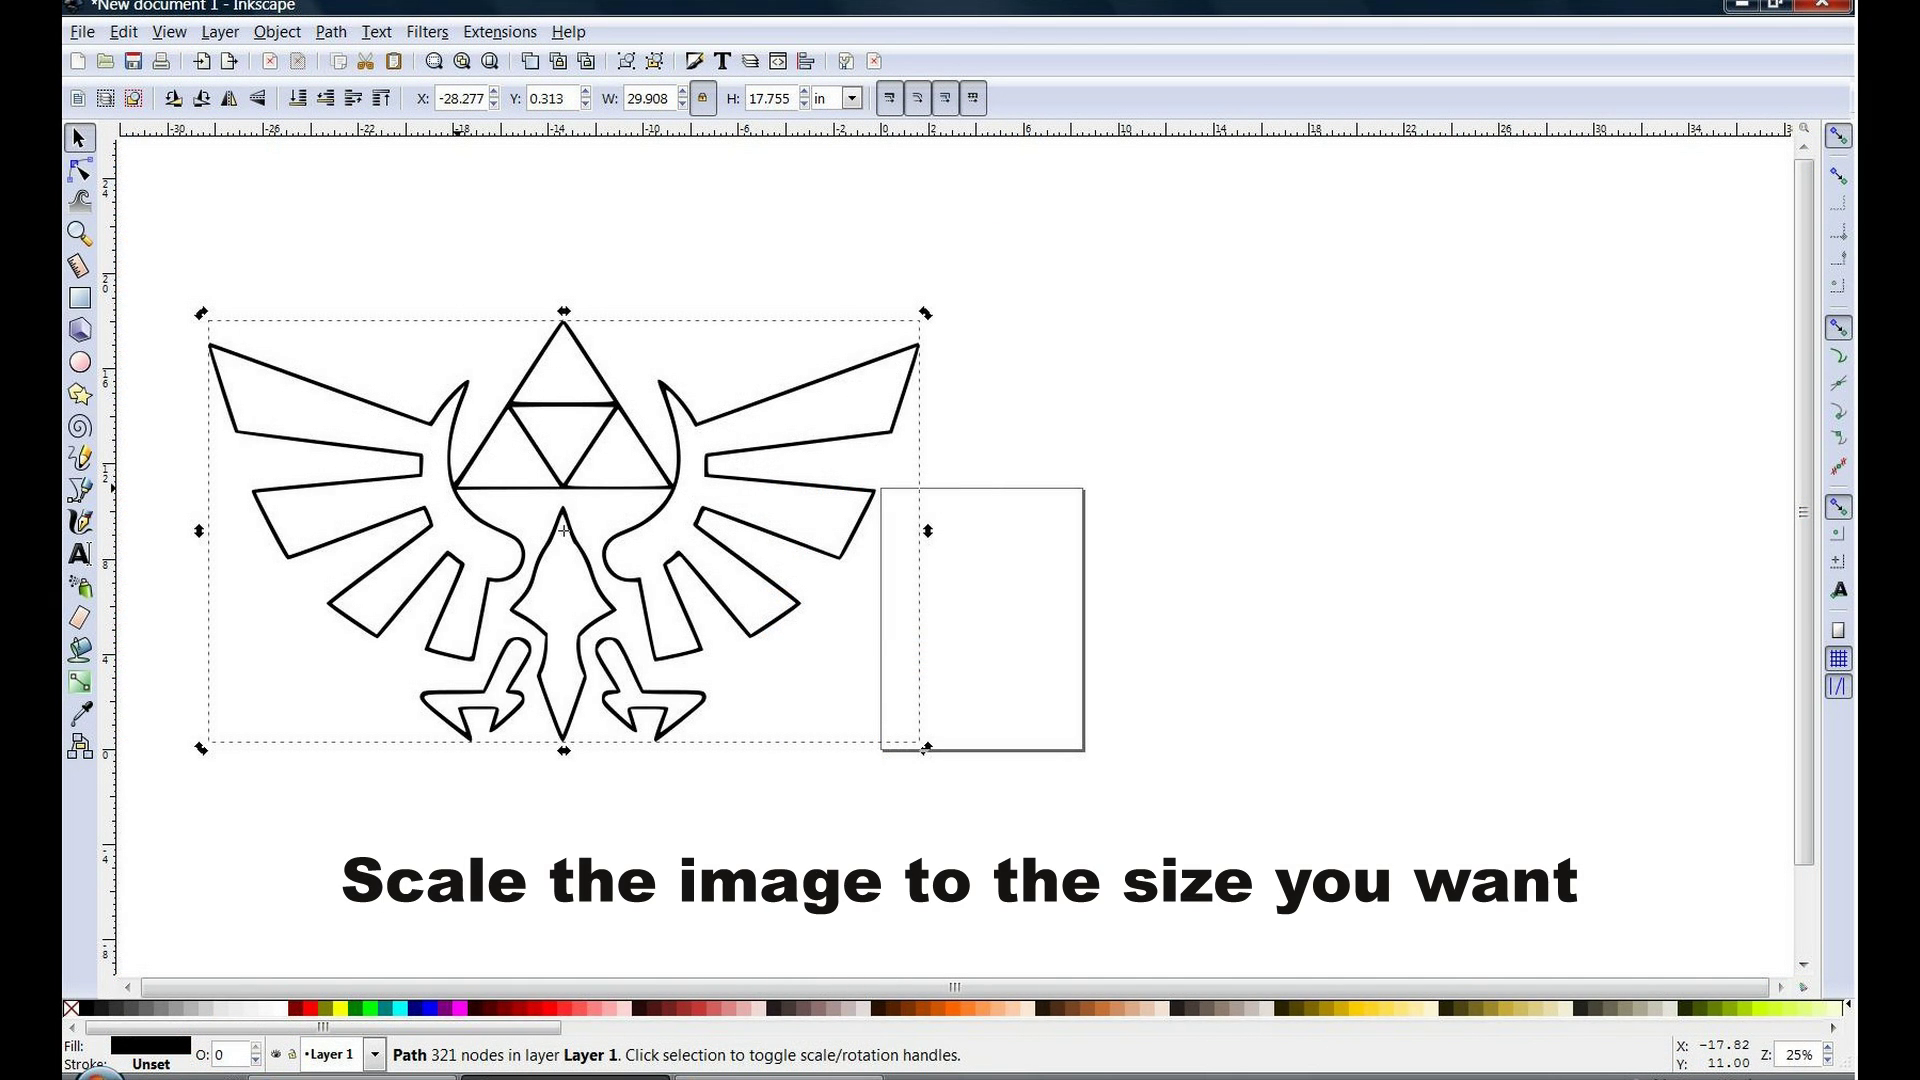1920x1080 pixels.
Task: Select the Dropper color picker tool
Action: click(x=79, y=713)
